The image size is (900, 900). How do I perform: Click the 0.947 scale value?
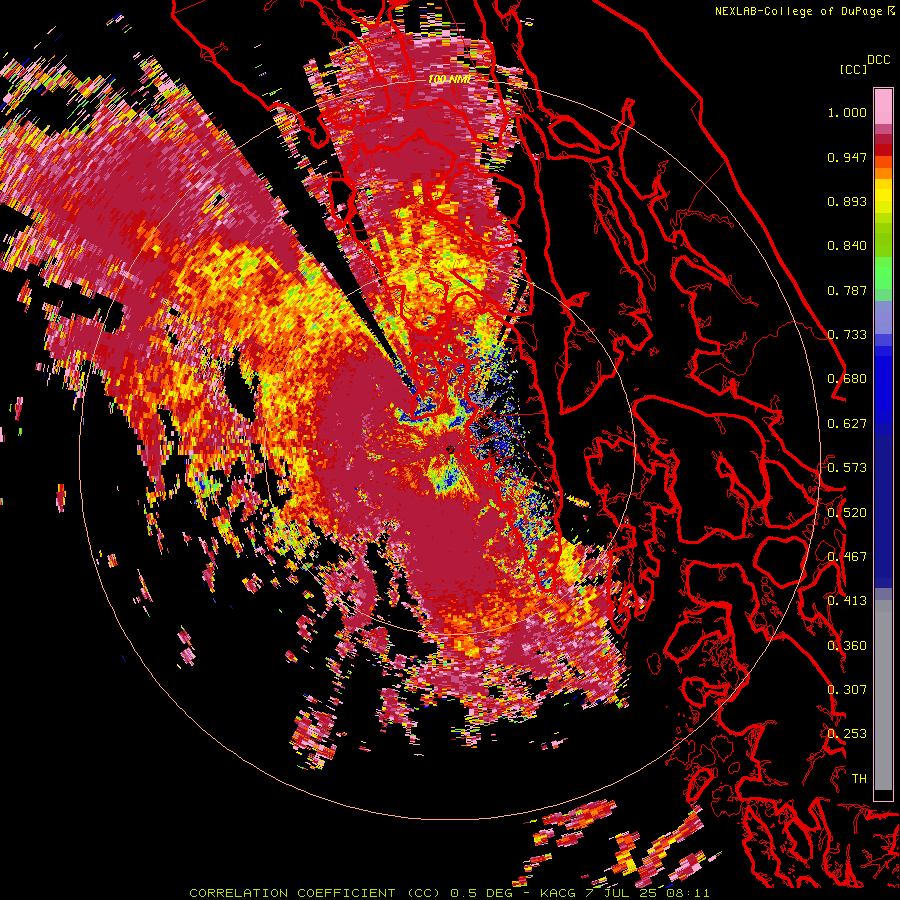(847, 157)
